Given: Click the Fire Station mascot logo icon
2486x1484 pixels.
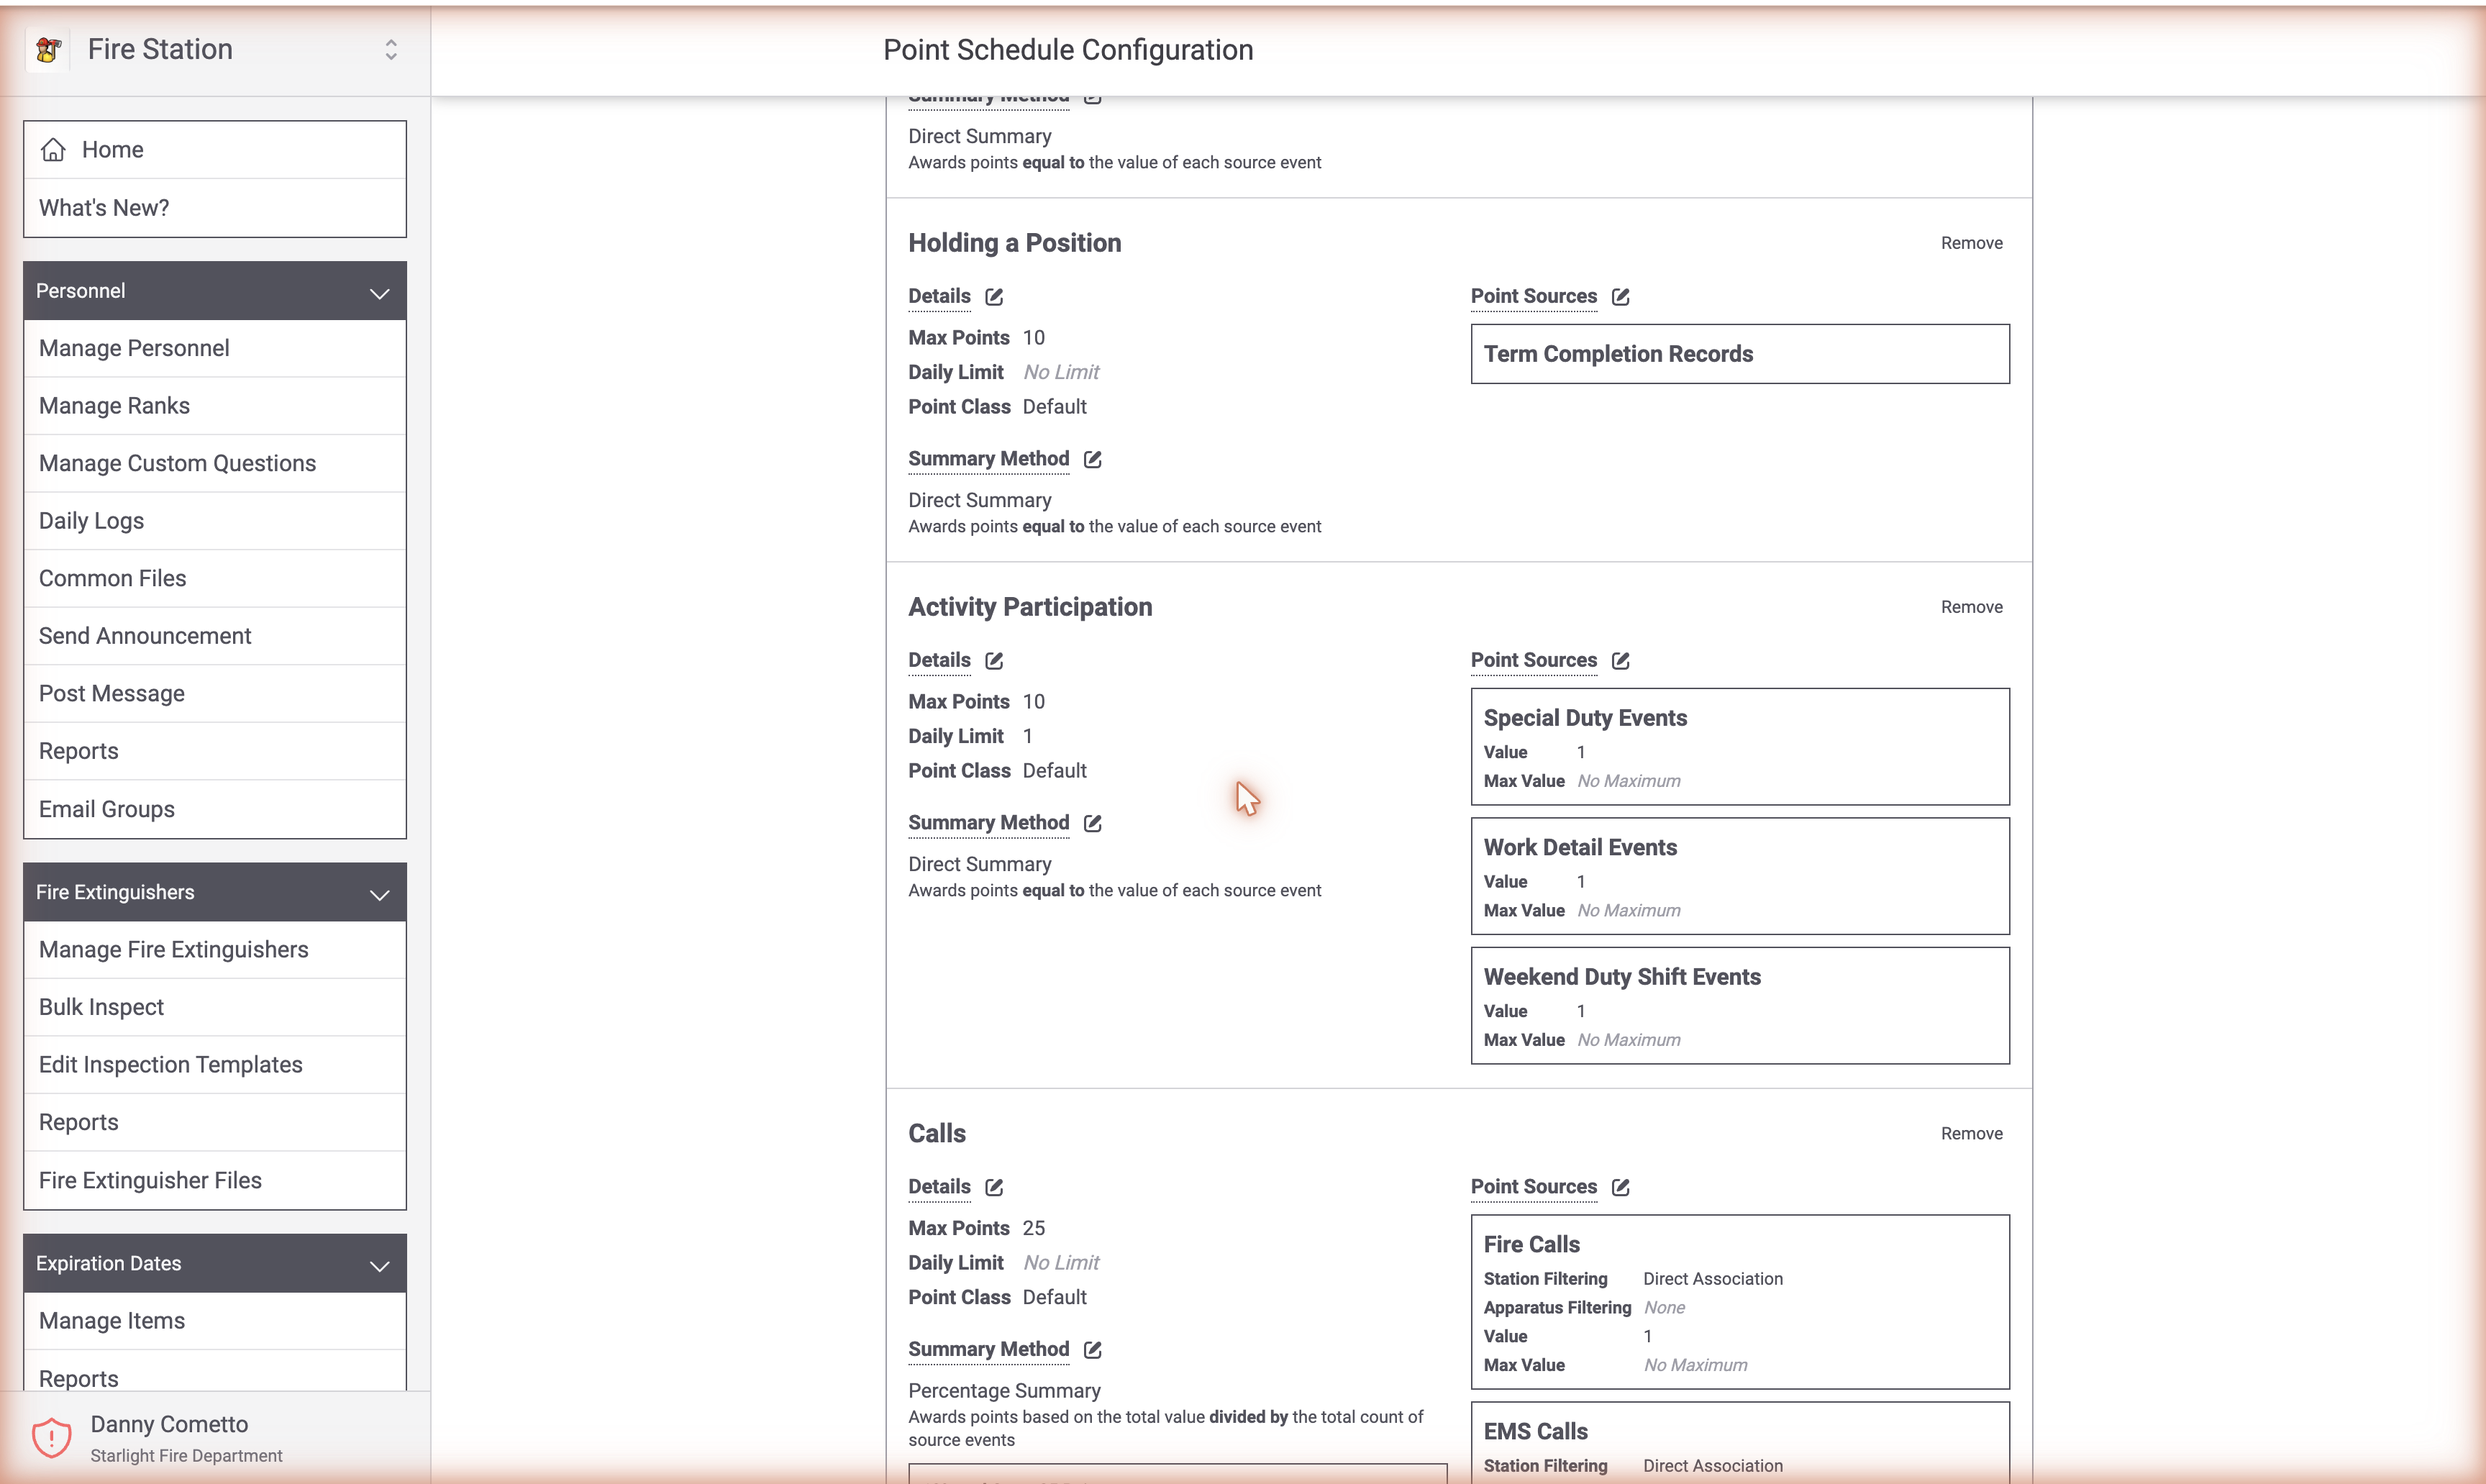Looking at the screenshot, I should [x=48, y=49].
